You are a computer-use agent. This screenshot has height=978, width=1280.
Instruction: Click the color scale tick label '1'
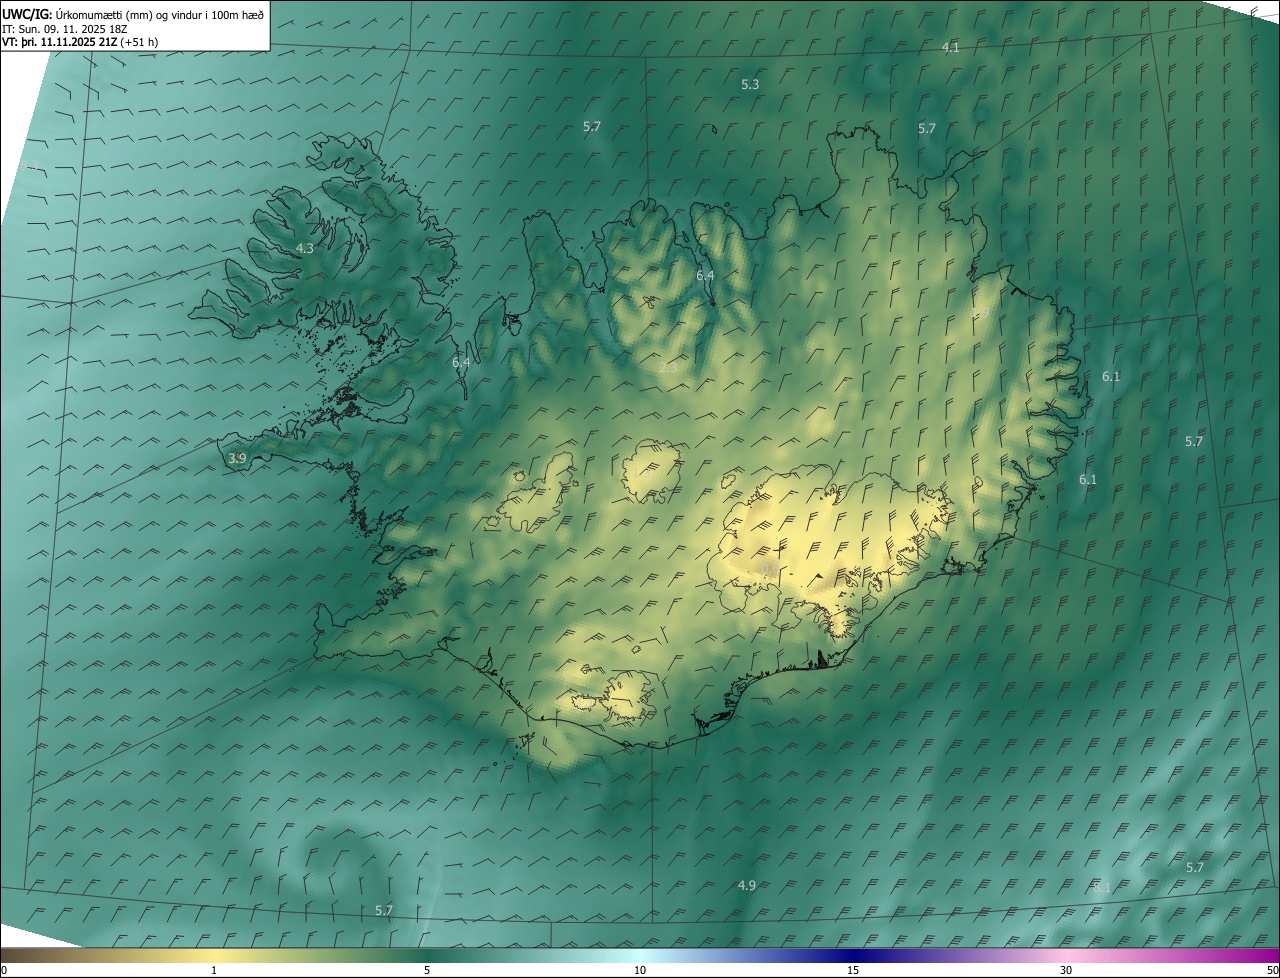point(213,970)
